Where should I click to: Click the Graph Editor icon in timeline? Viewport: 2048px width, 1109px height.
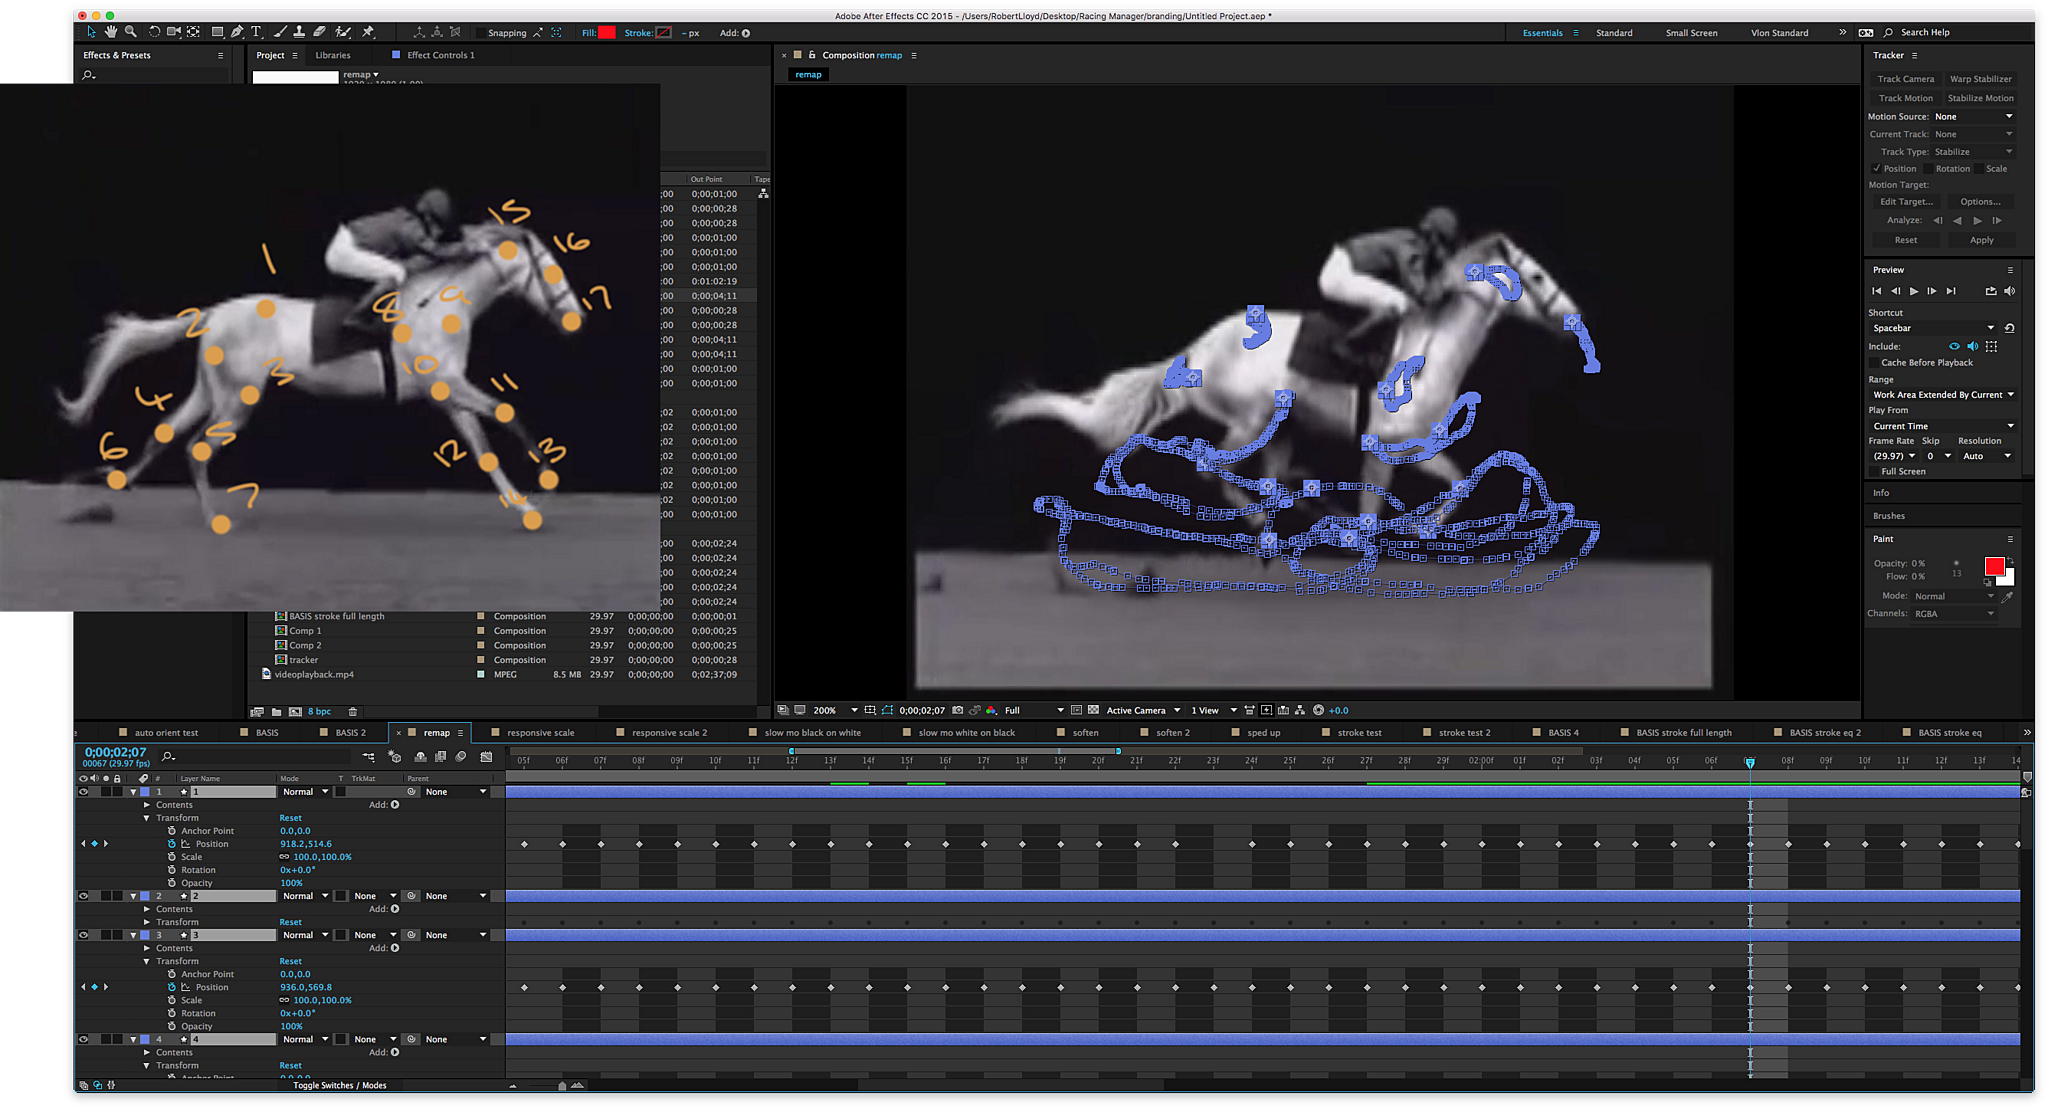coord(486,757)
